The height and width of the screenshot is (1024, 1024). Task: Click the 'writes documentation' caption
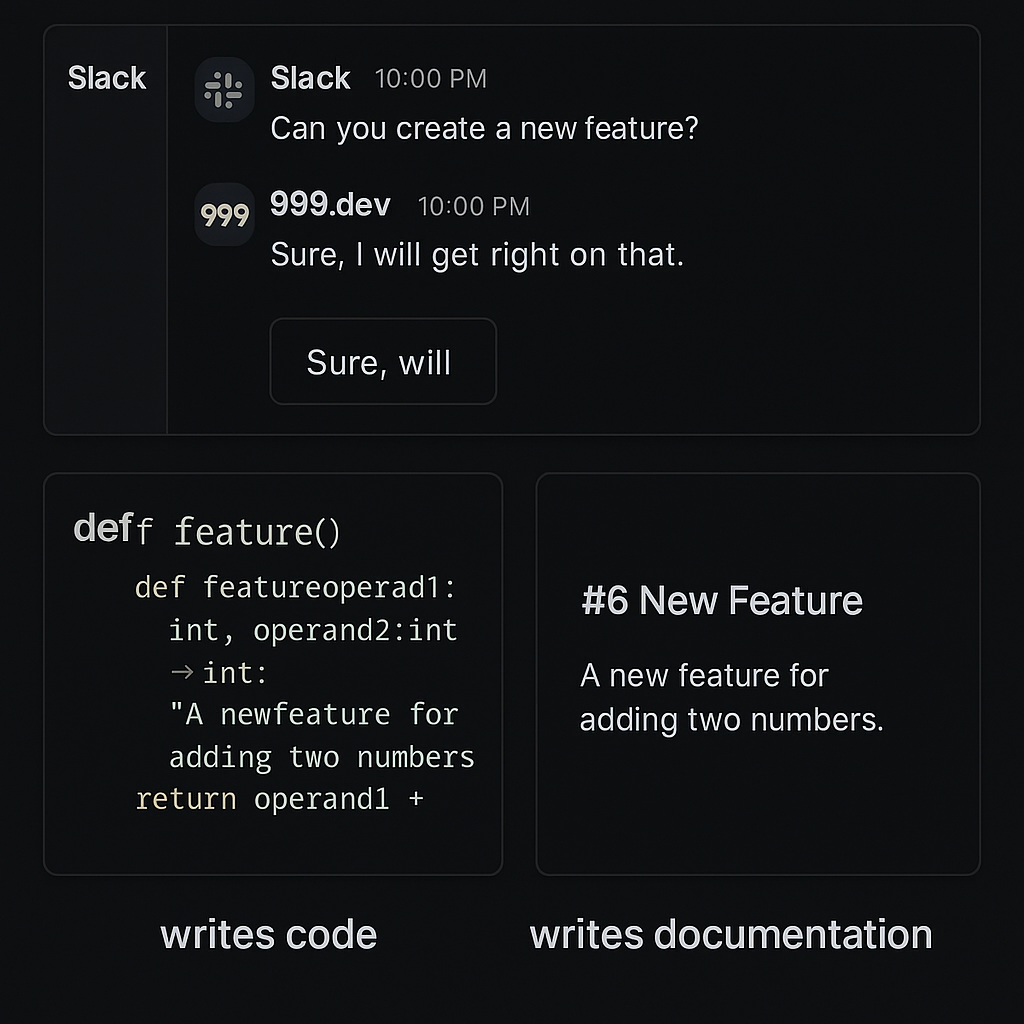[731, 935]
